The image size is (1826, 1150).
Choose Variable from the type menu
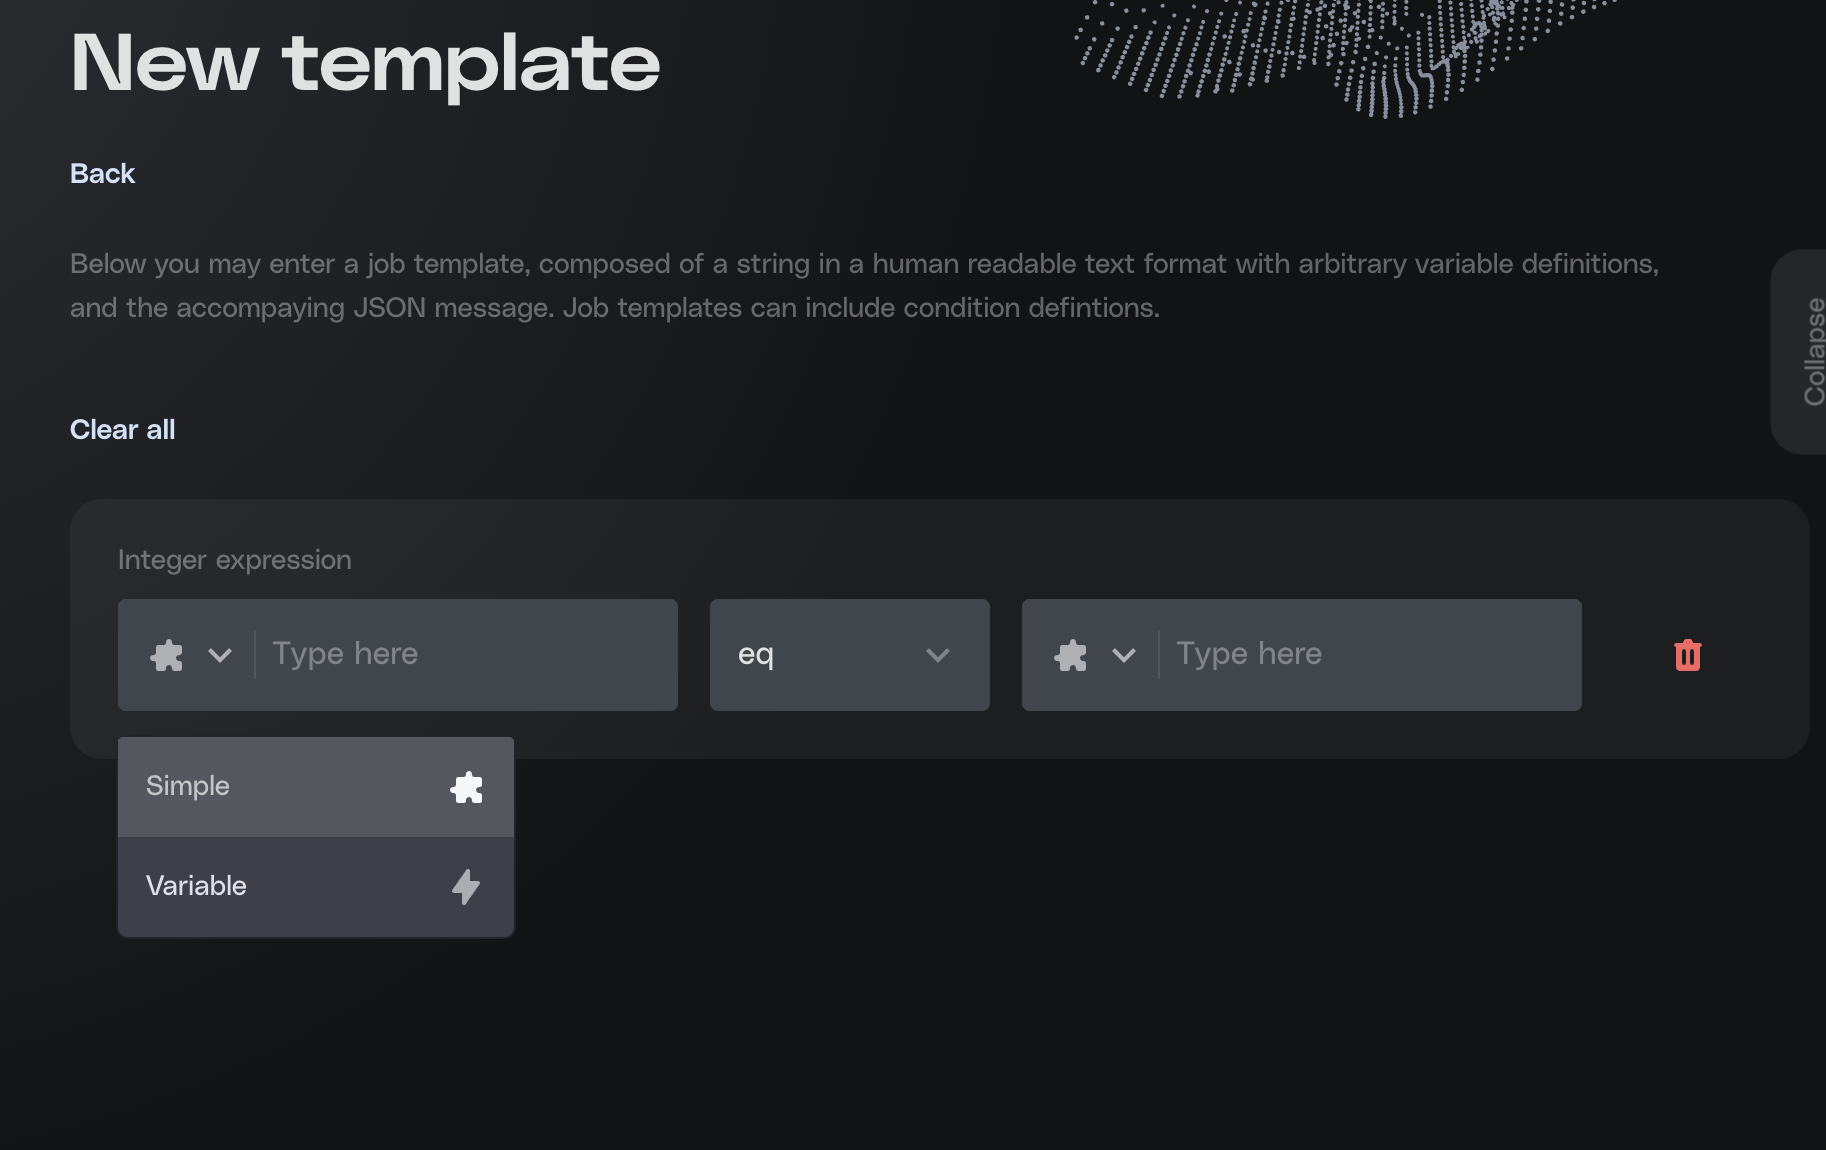[196, 886]
